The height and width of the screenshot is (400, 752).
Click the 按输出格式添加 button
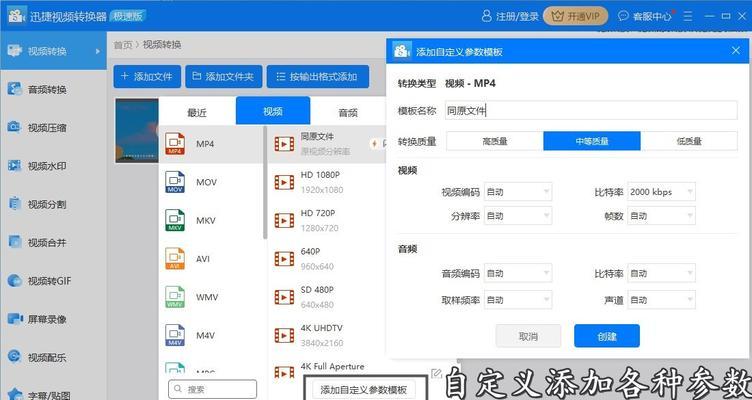[x=318, y=77]
